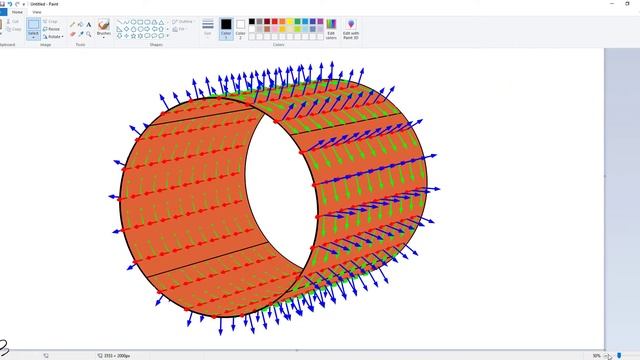The image size is (640, 360).
Task: Choose the Oval shape
Action: tap(133, 22)
